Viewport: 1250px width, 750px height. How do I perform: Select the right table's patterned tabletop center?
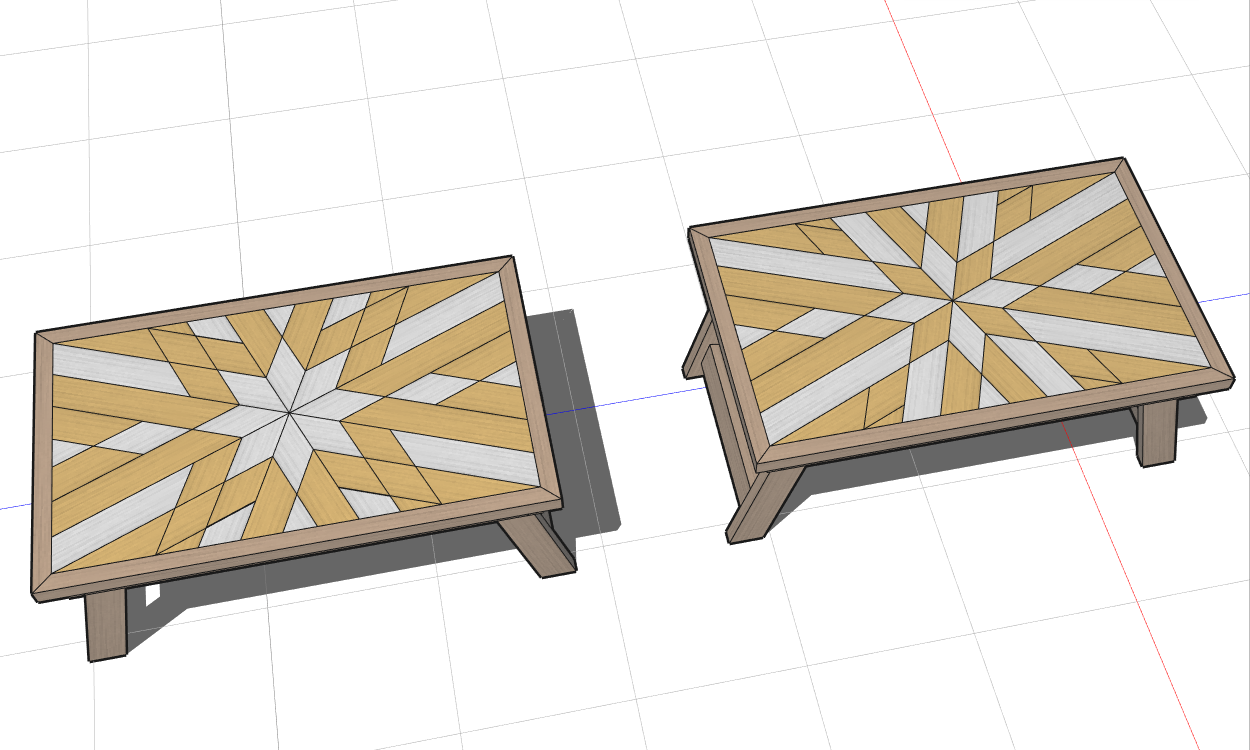[953, 300]
